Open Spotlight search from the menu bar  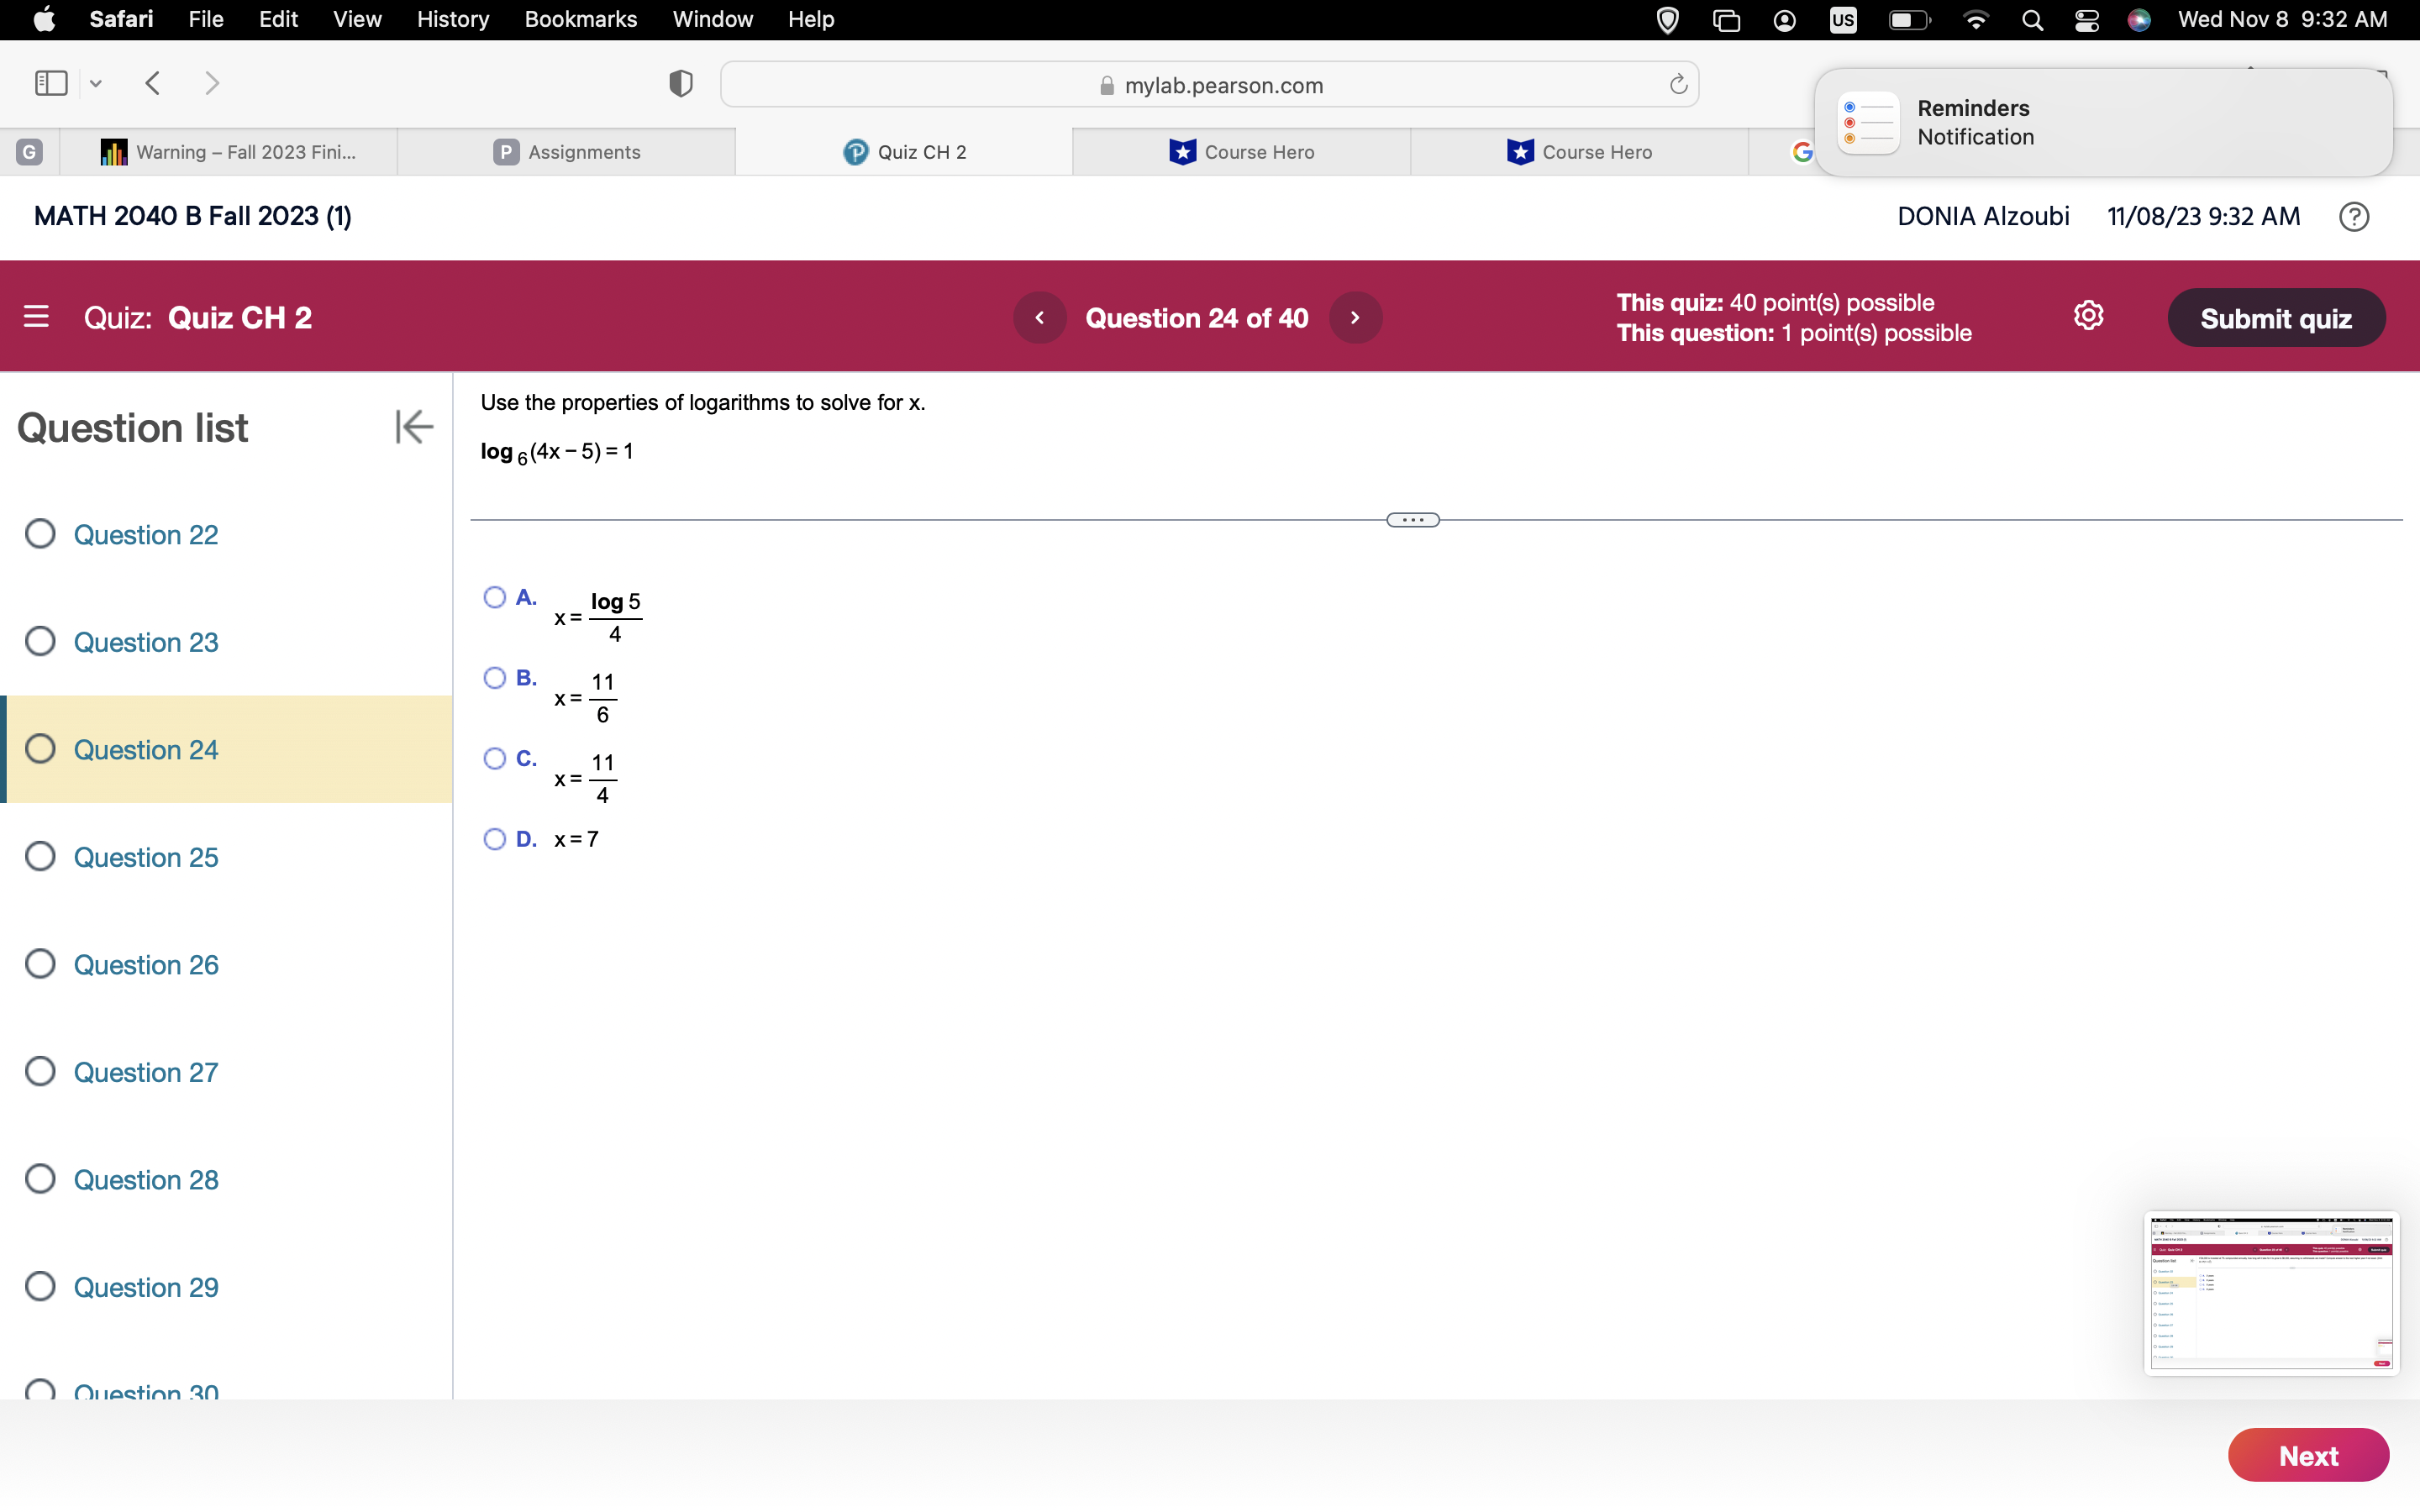(2031, 19)
